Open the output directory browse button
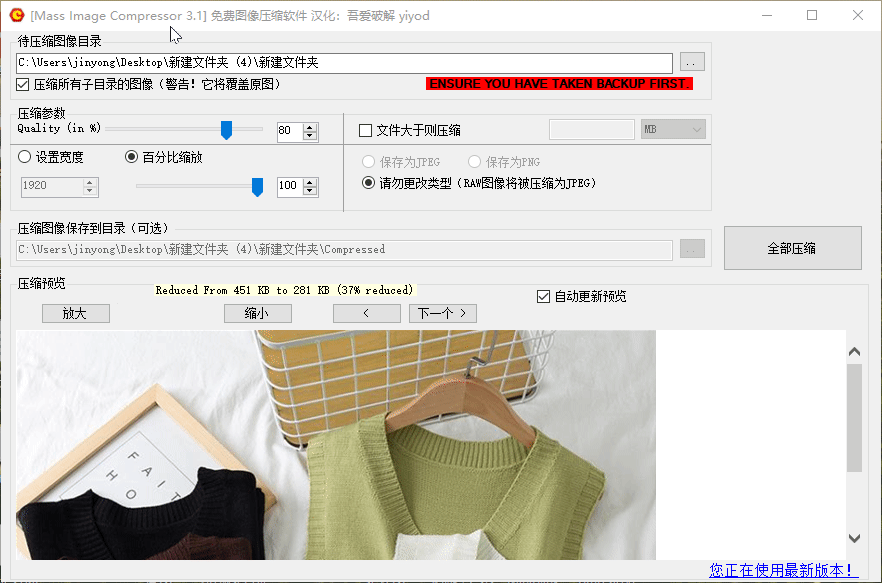This screenshot has height=583, width=882. coord(691,248)
